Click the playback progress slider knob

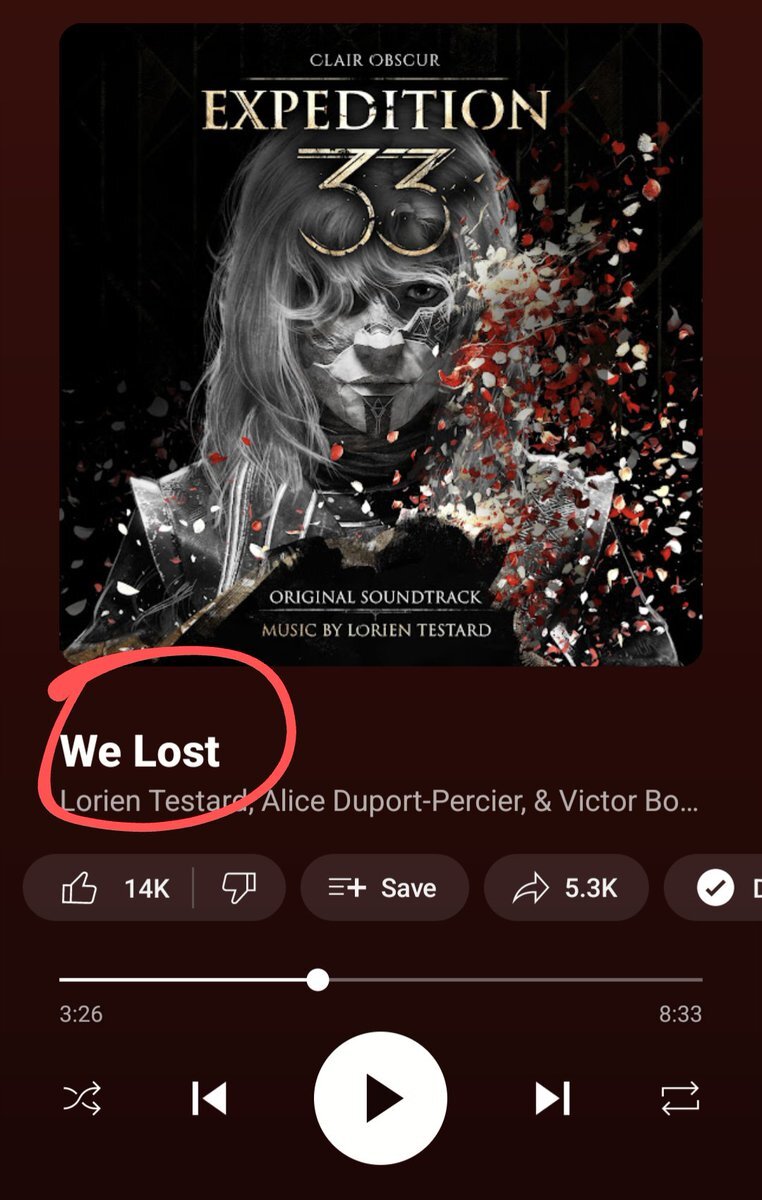(318, 980)
